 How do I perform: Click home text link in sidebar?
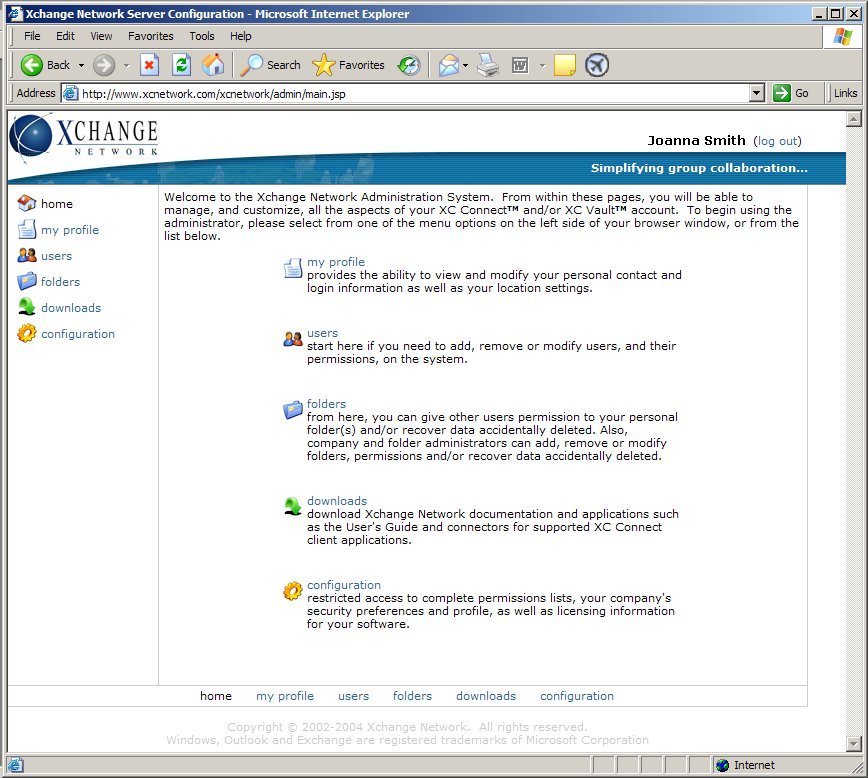point(56,204)
